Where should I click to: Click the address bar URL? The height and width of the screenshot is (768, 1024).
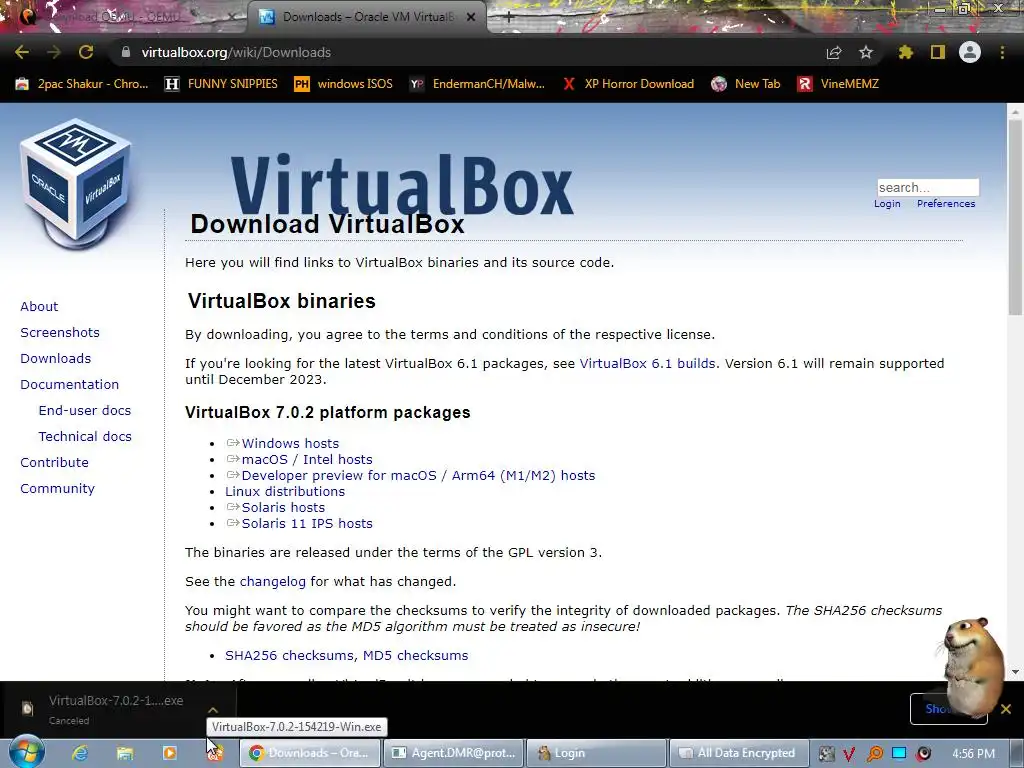click(x=236, y=52)
